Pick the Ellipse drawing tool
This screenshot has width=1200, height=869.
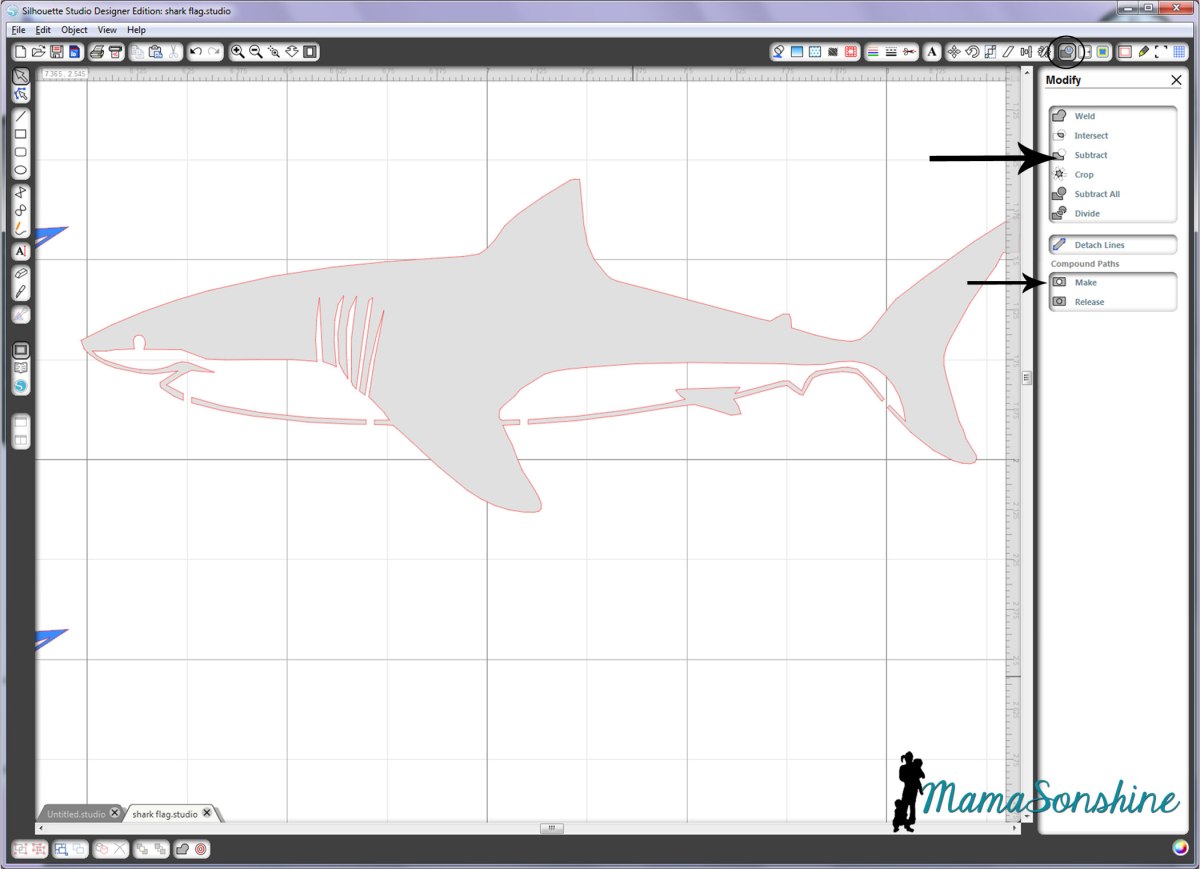(x=20, y=171)
